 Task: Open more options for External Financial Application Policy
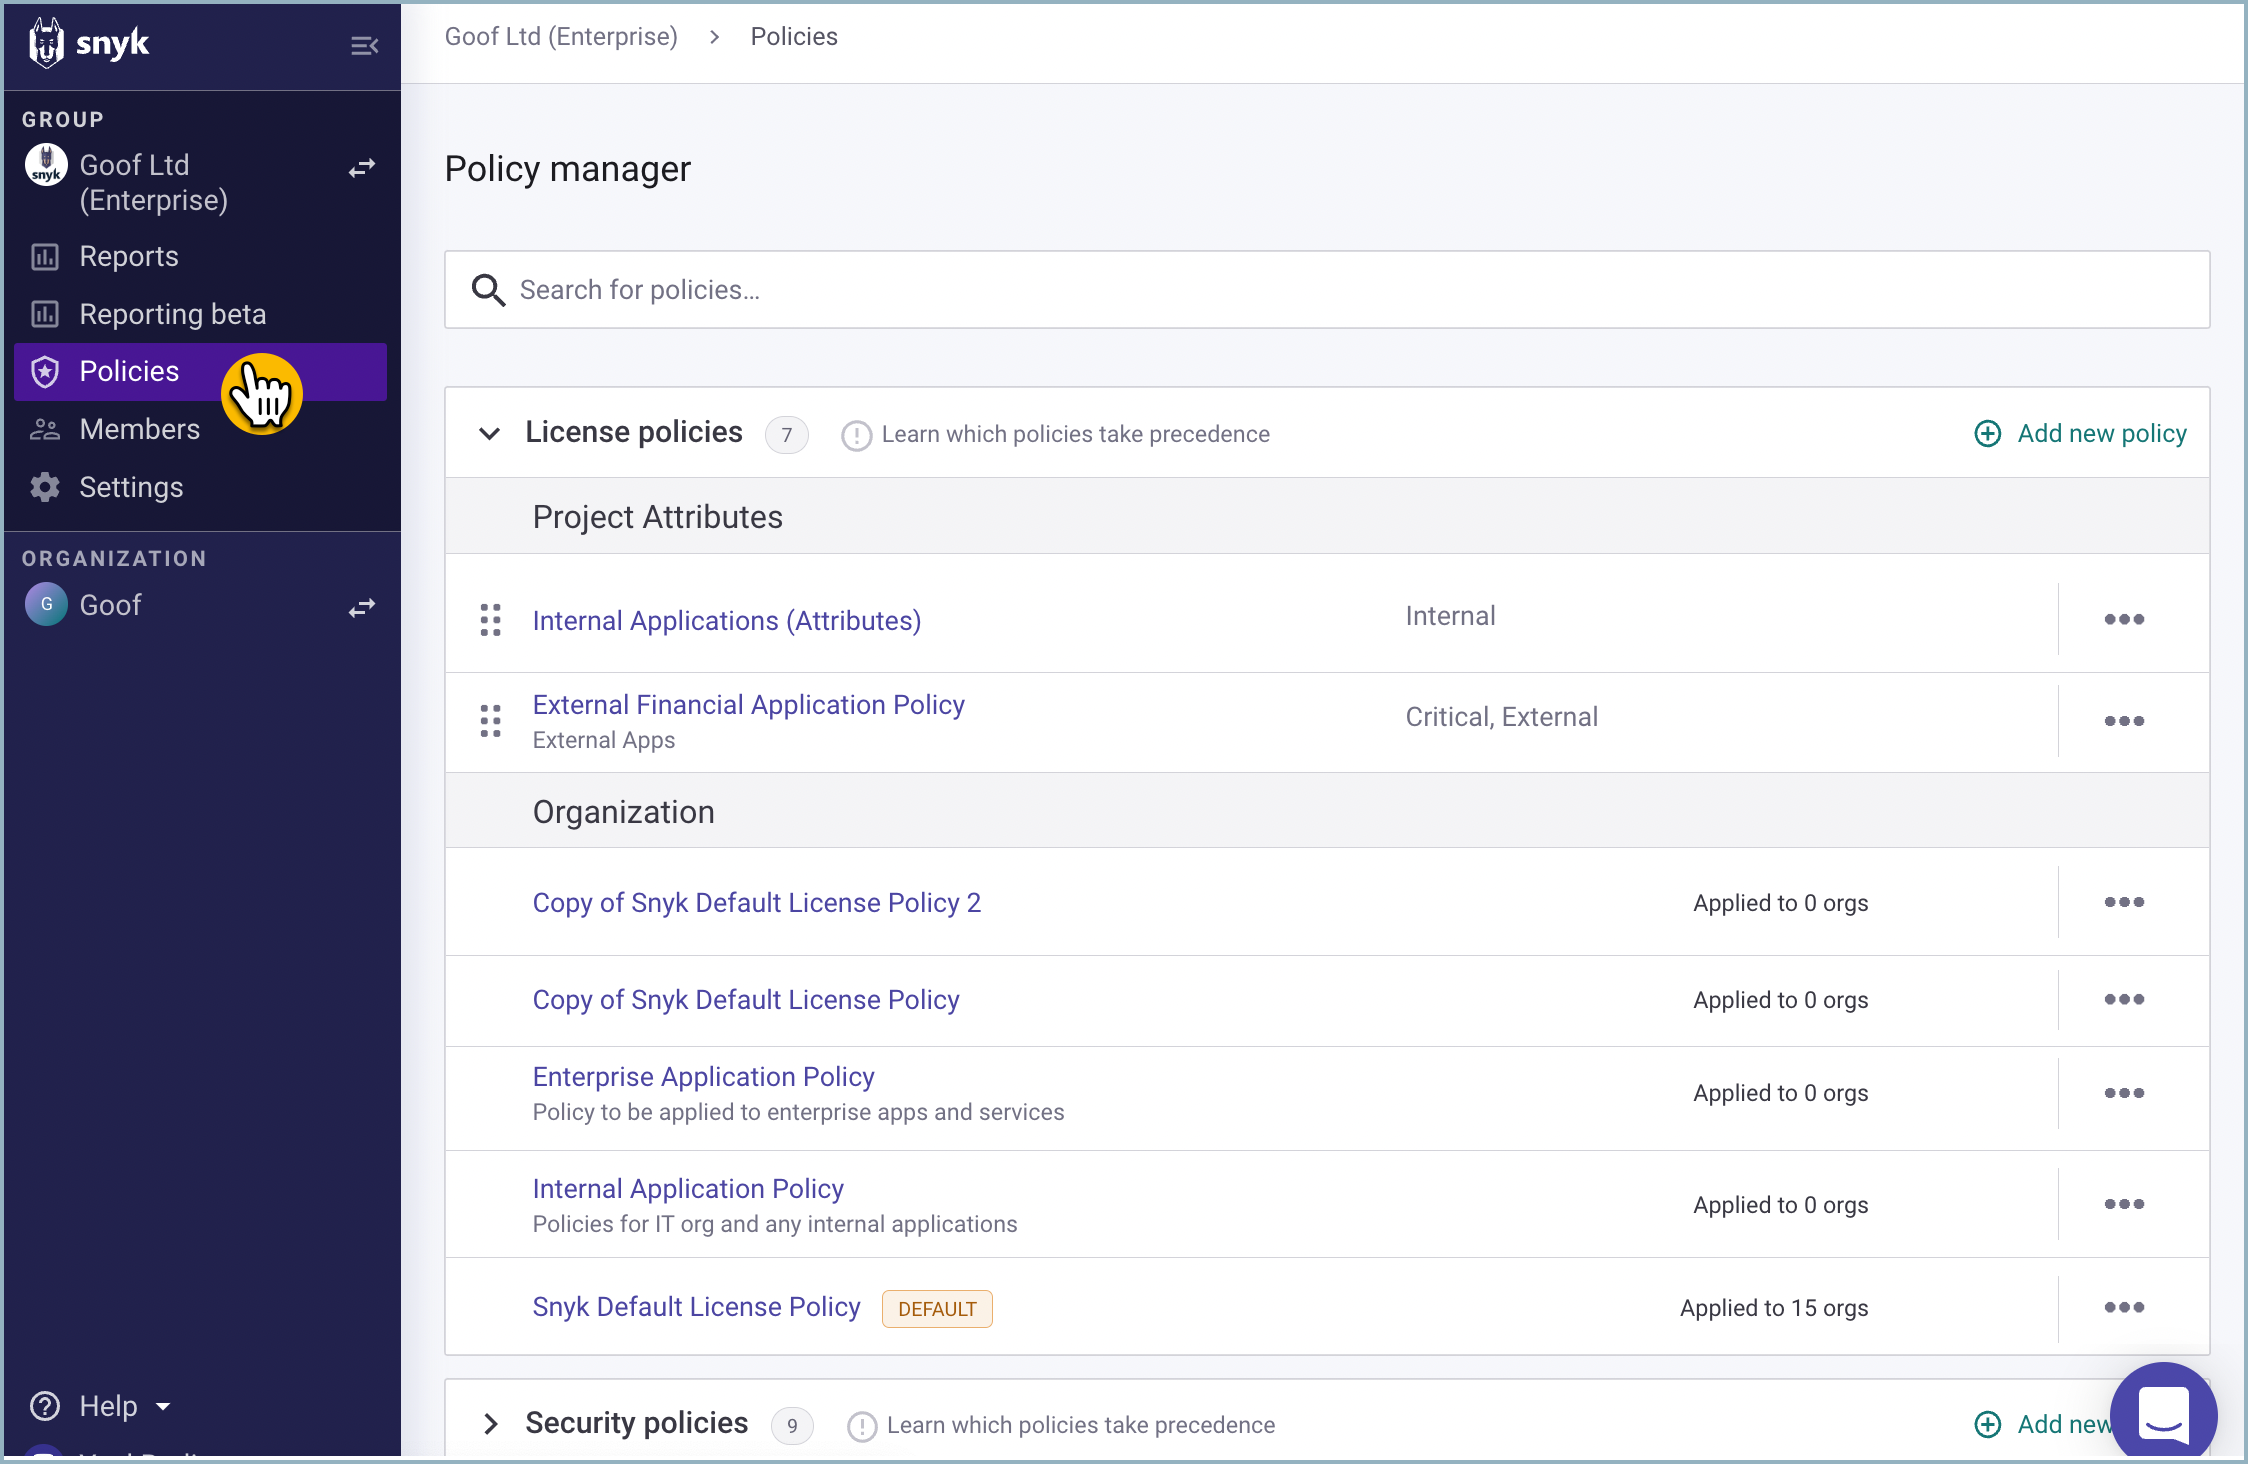[x=2124, y=721]
